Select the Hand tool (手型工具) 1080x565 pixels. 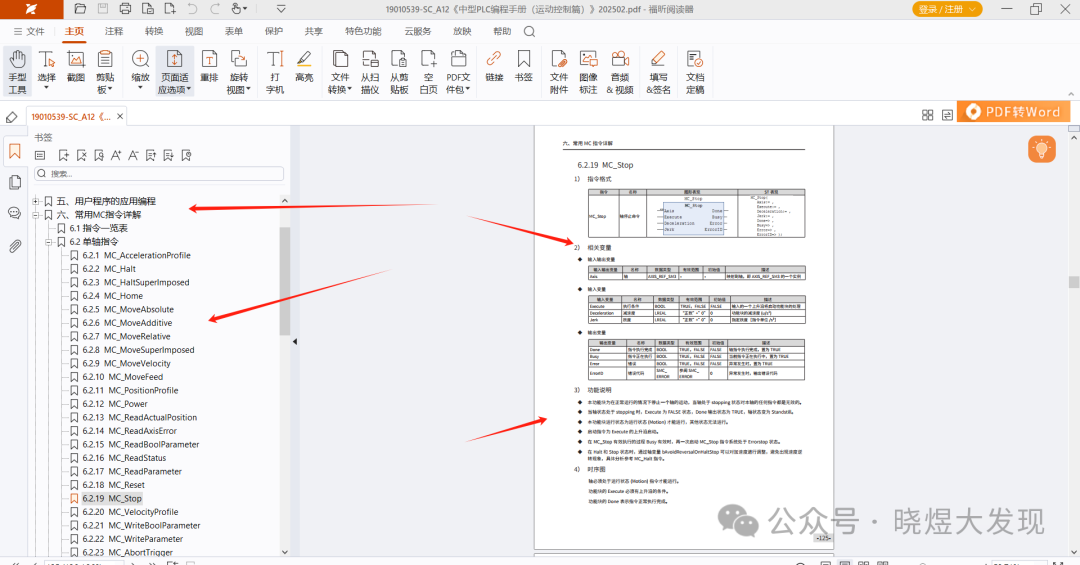coord(17,69)
